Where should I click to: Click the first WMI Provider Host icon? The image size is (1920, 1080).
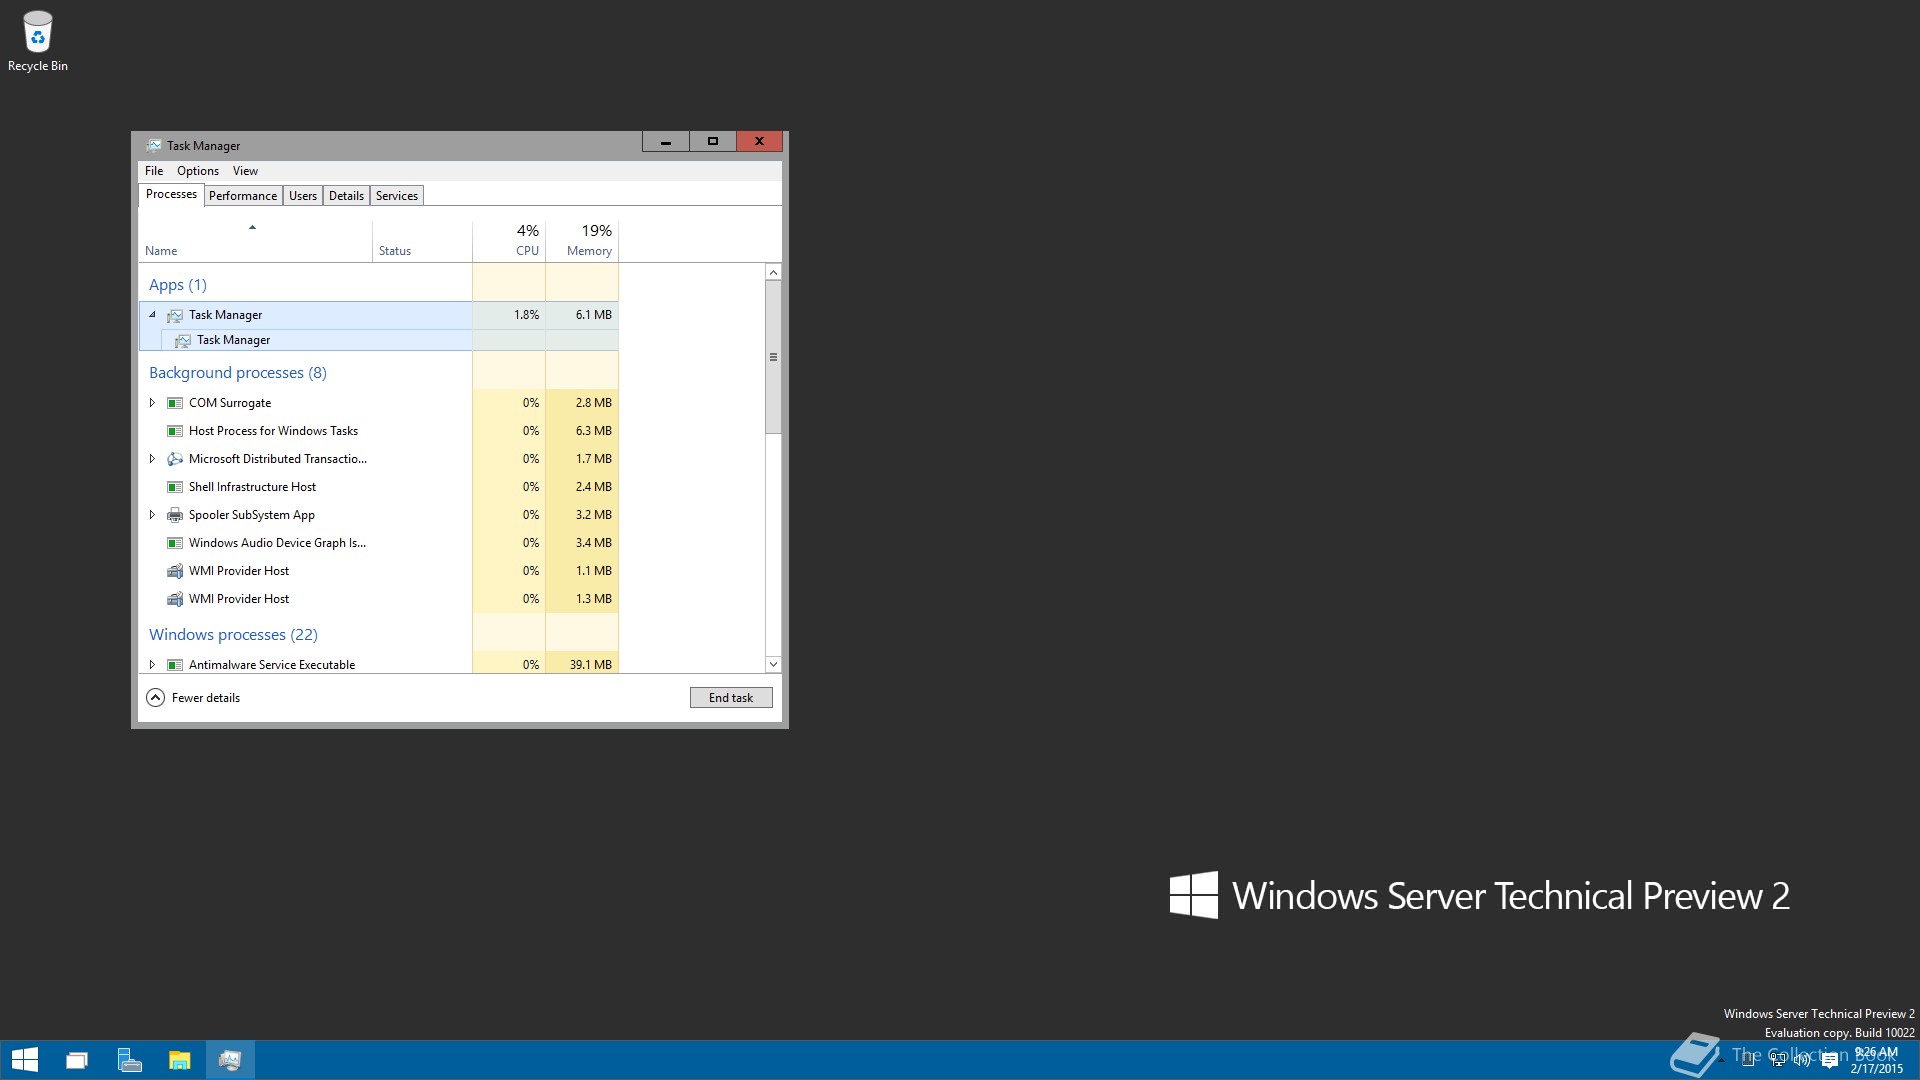pos(175,571)
